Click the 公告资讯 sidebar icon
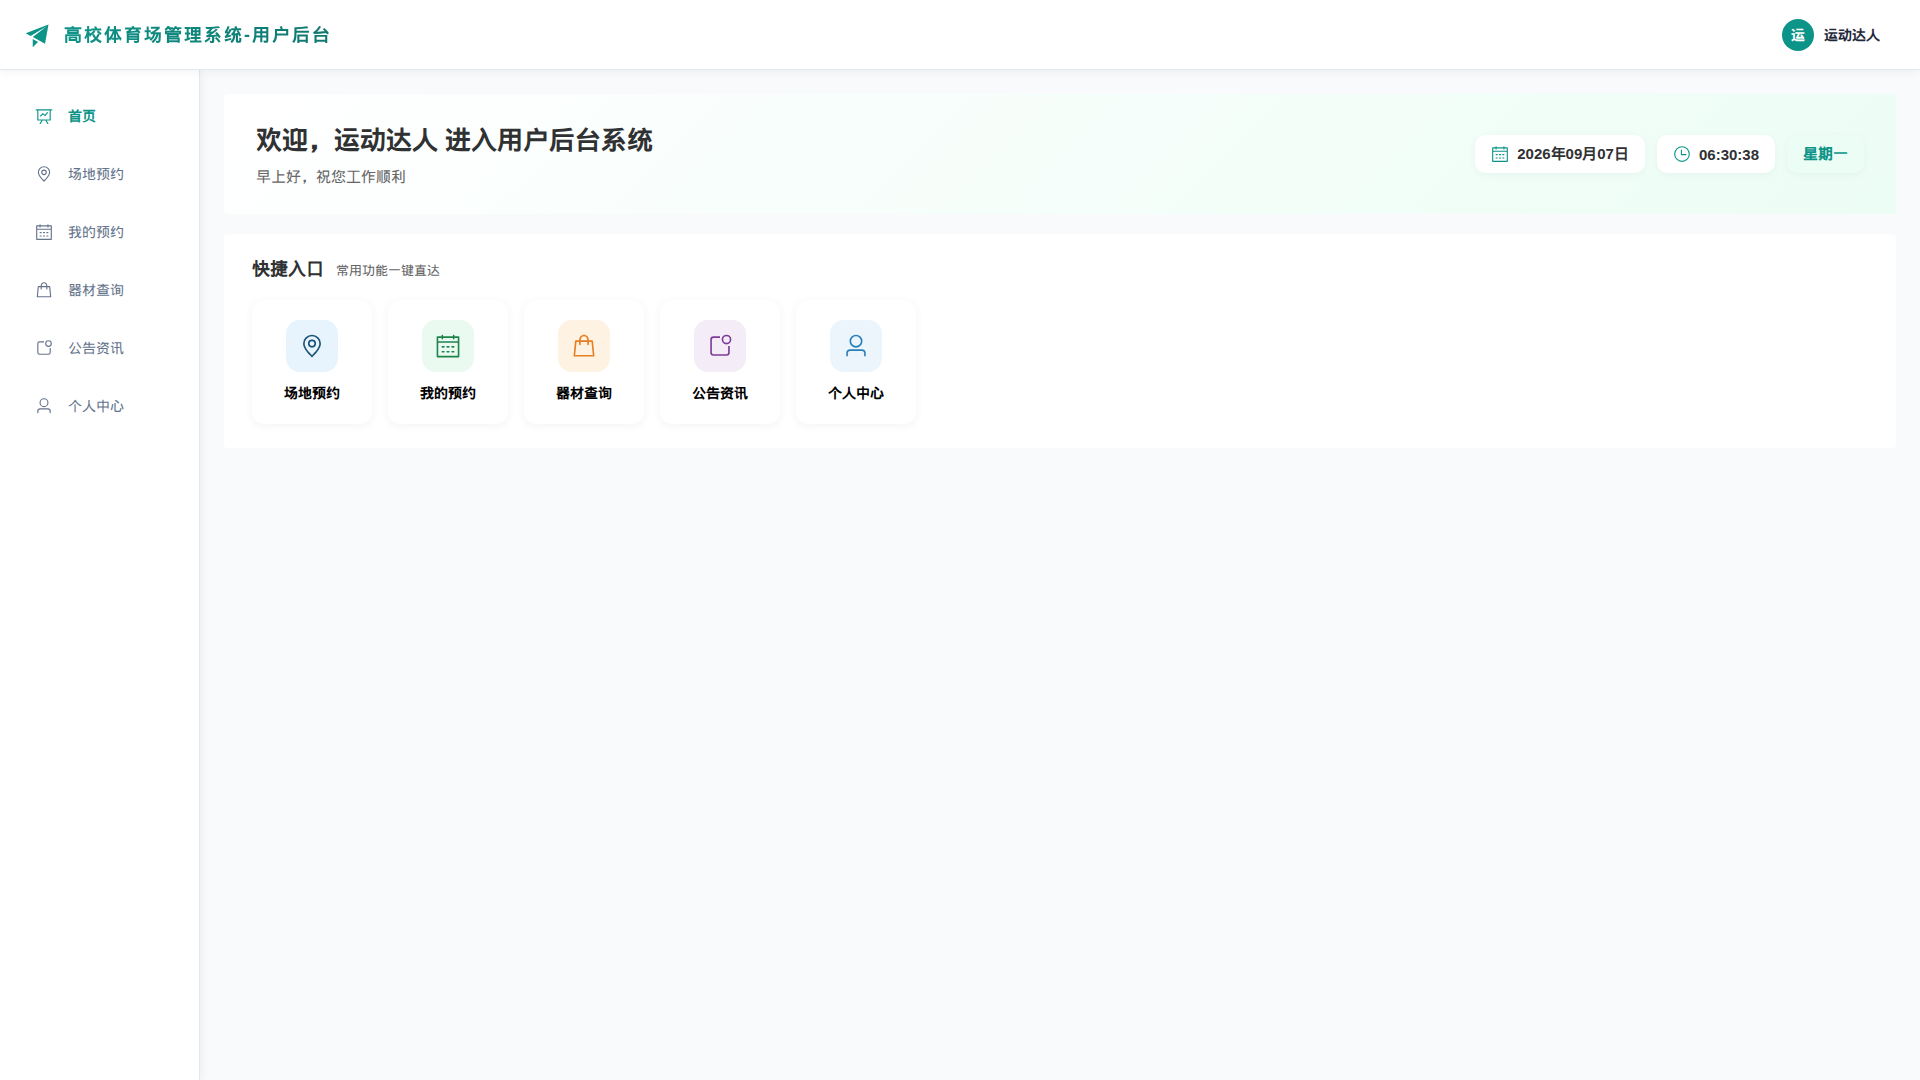Viewport: 1920px width, 1080px height. 44,348
